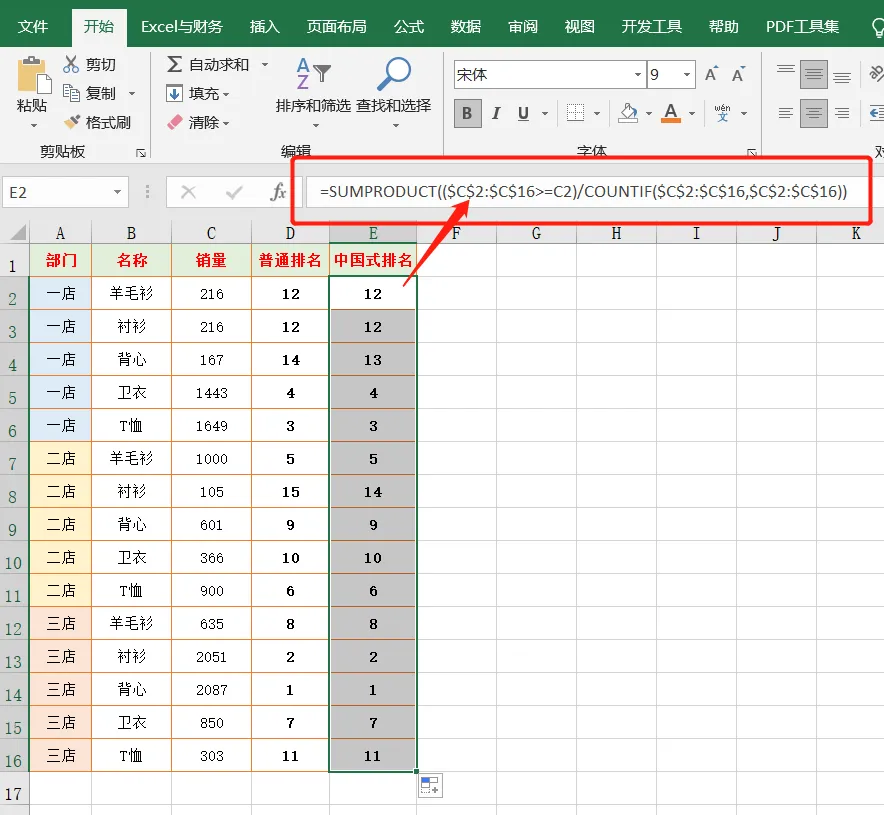
Task: Toggle Bold formatting button
Action: [x=467, y=113]
